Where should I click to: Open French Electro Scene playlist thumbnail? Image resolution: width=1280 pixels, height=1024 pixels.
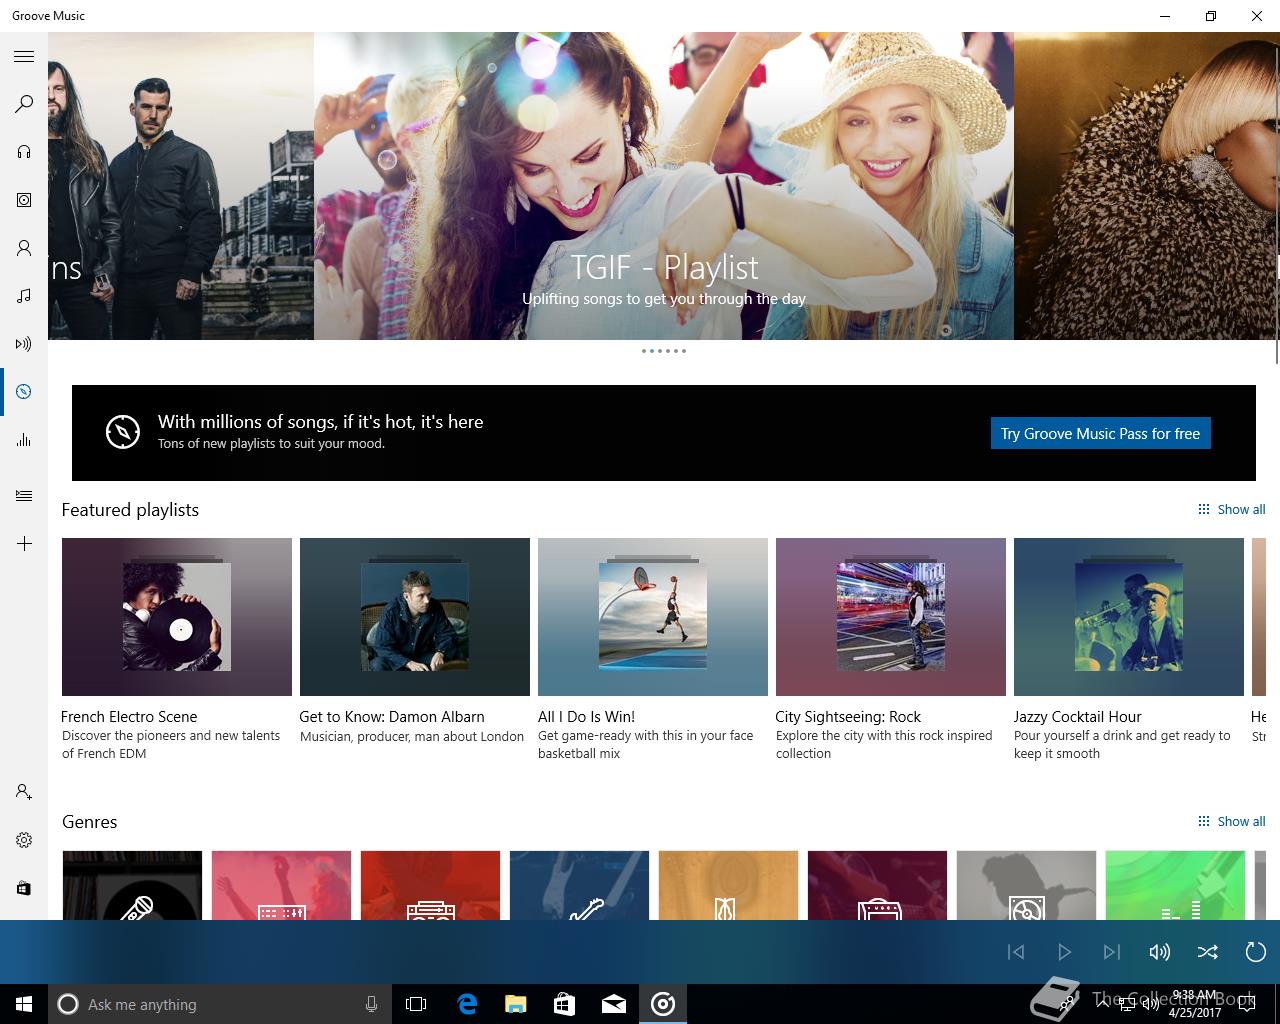pos(177,617)
